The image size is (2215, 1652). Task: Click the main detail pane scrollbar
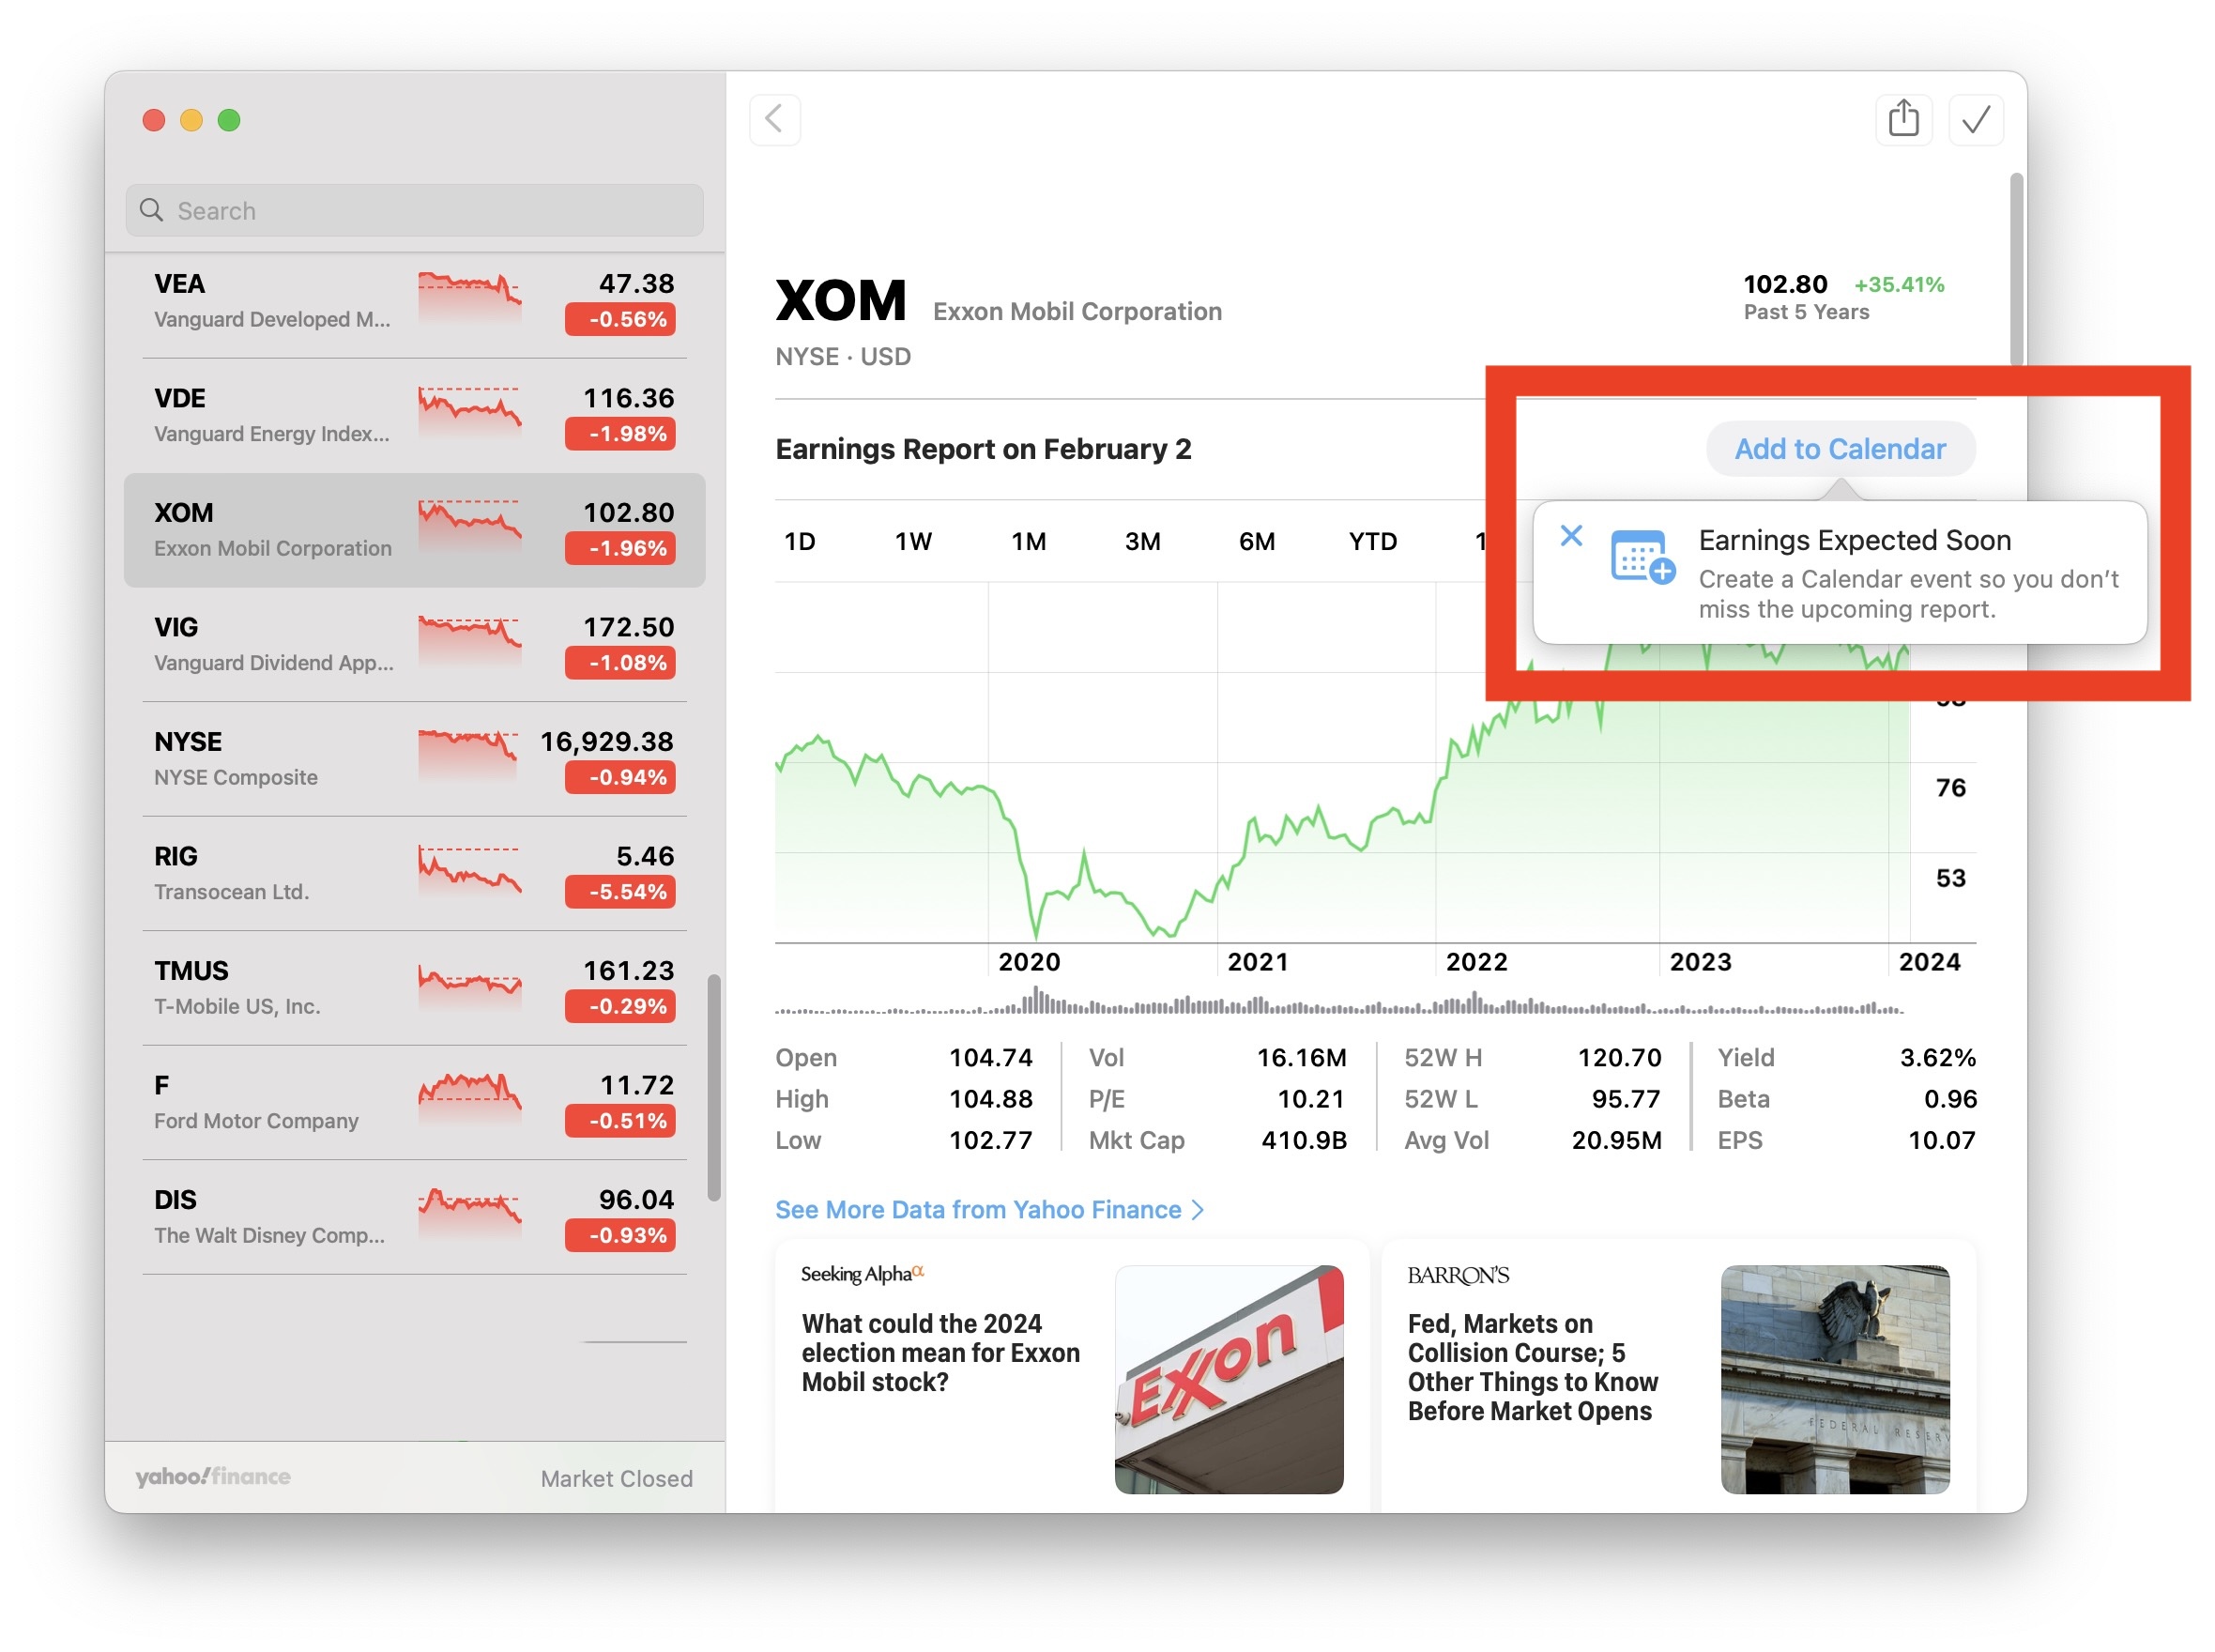pos(2017,270)
